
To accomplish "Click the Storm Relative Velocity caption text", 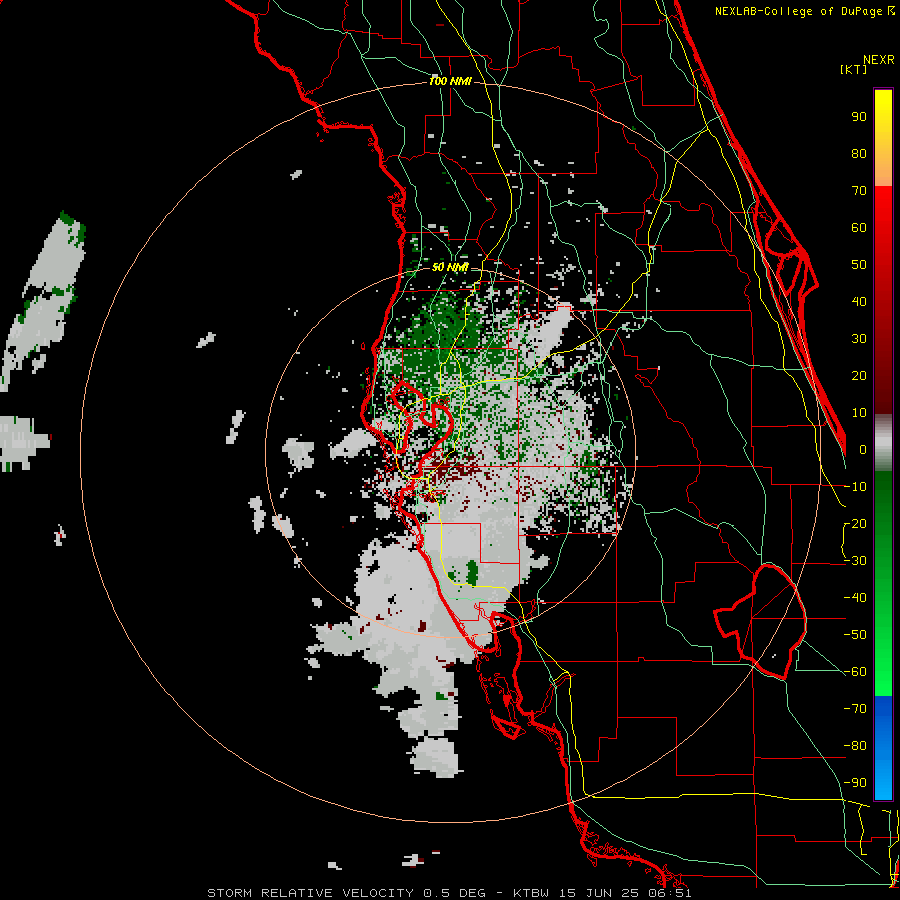I will coord(449,893).
